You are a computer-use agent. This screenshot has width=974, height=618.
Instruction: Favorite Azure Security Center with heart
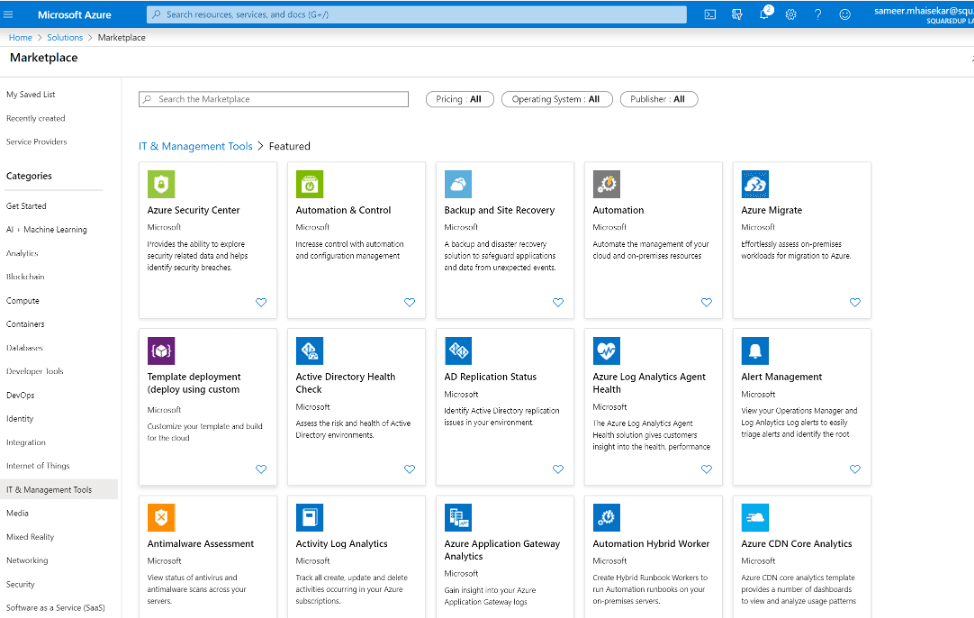(261, 302)
